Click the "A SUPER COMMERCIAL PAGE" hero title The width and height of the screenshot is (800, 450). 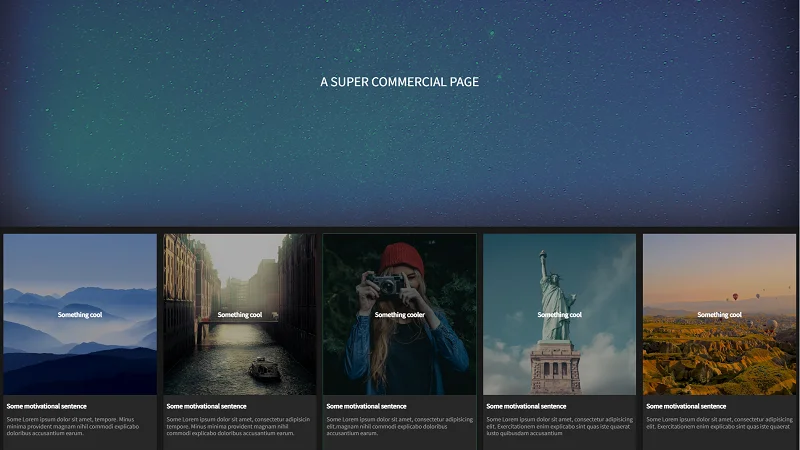399,82
